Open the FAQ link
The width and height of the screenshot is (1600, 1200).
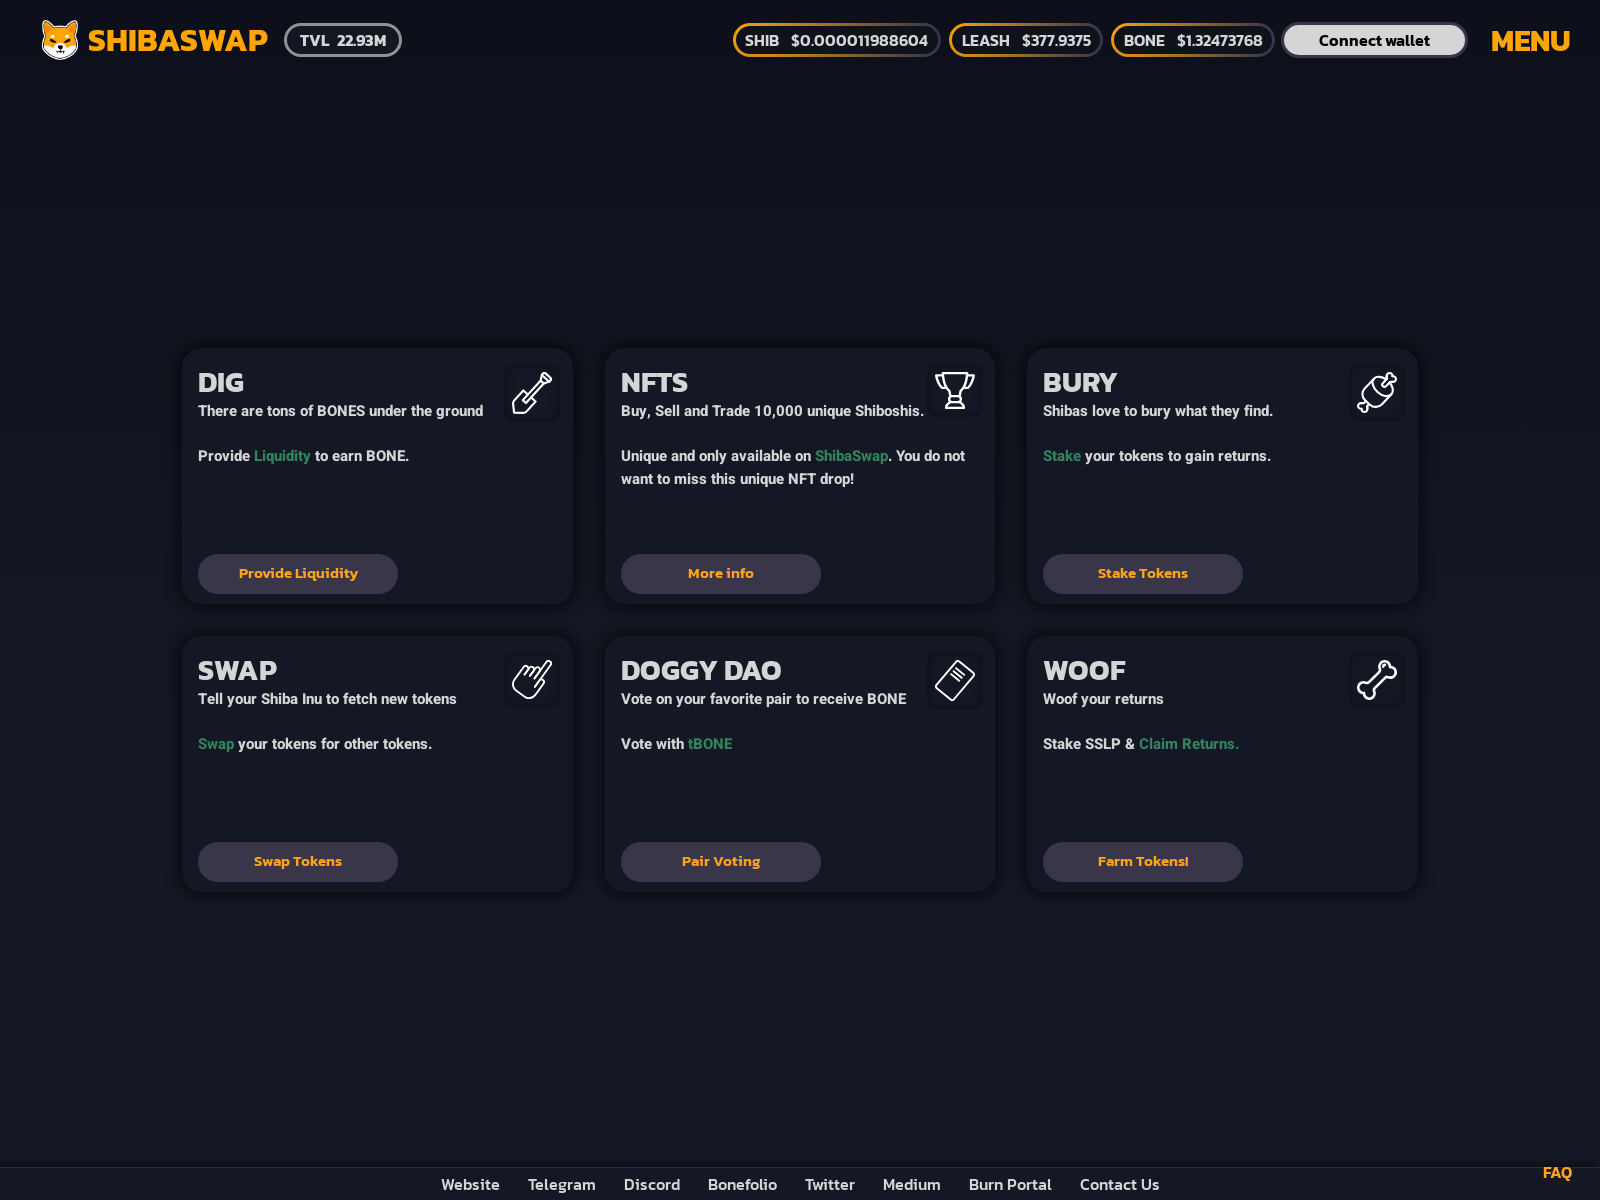coord(1557,1173)
